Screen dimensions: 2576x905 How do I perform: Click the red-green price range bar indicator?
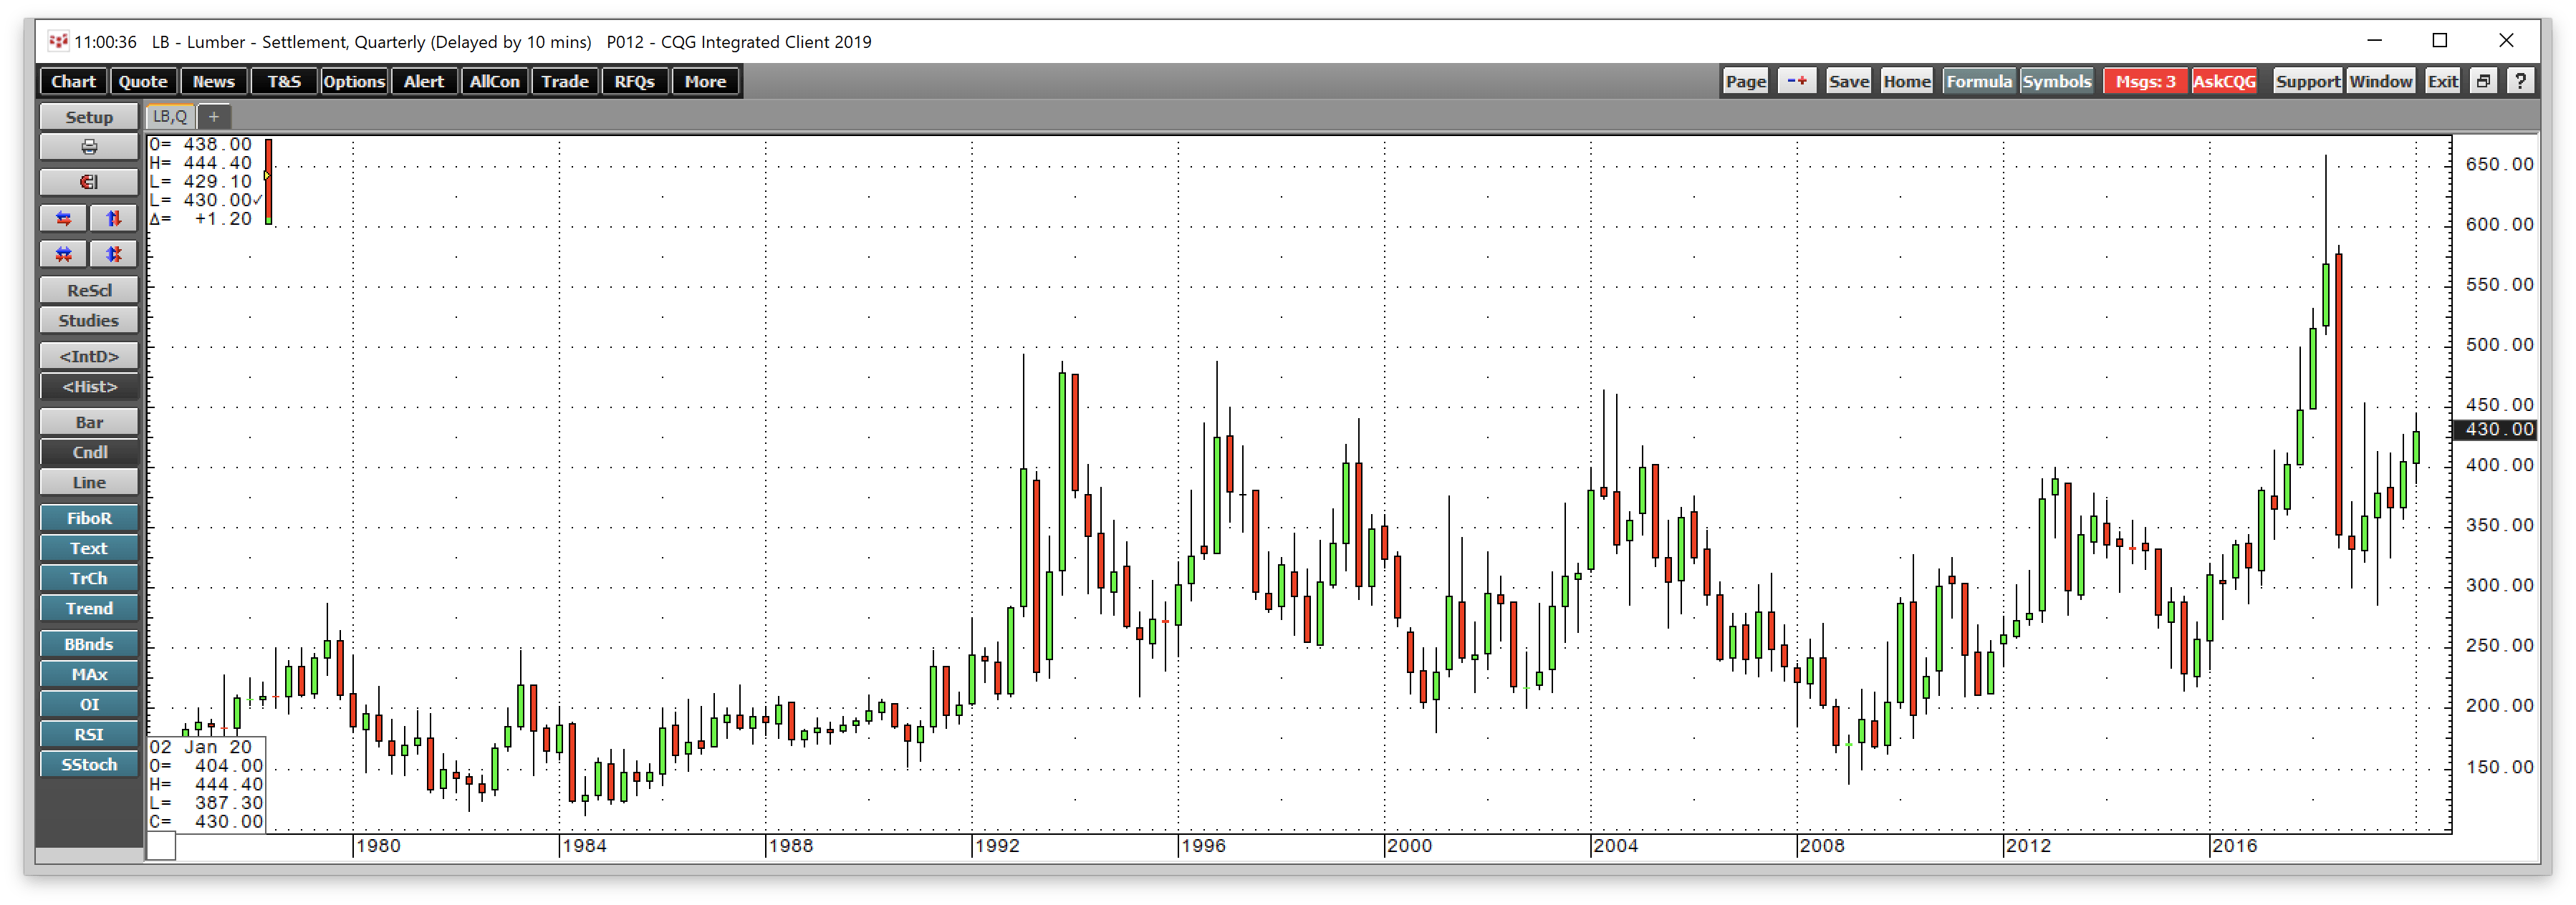point(268,181)
